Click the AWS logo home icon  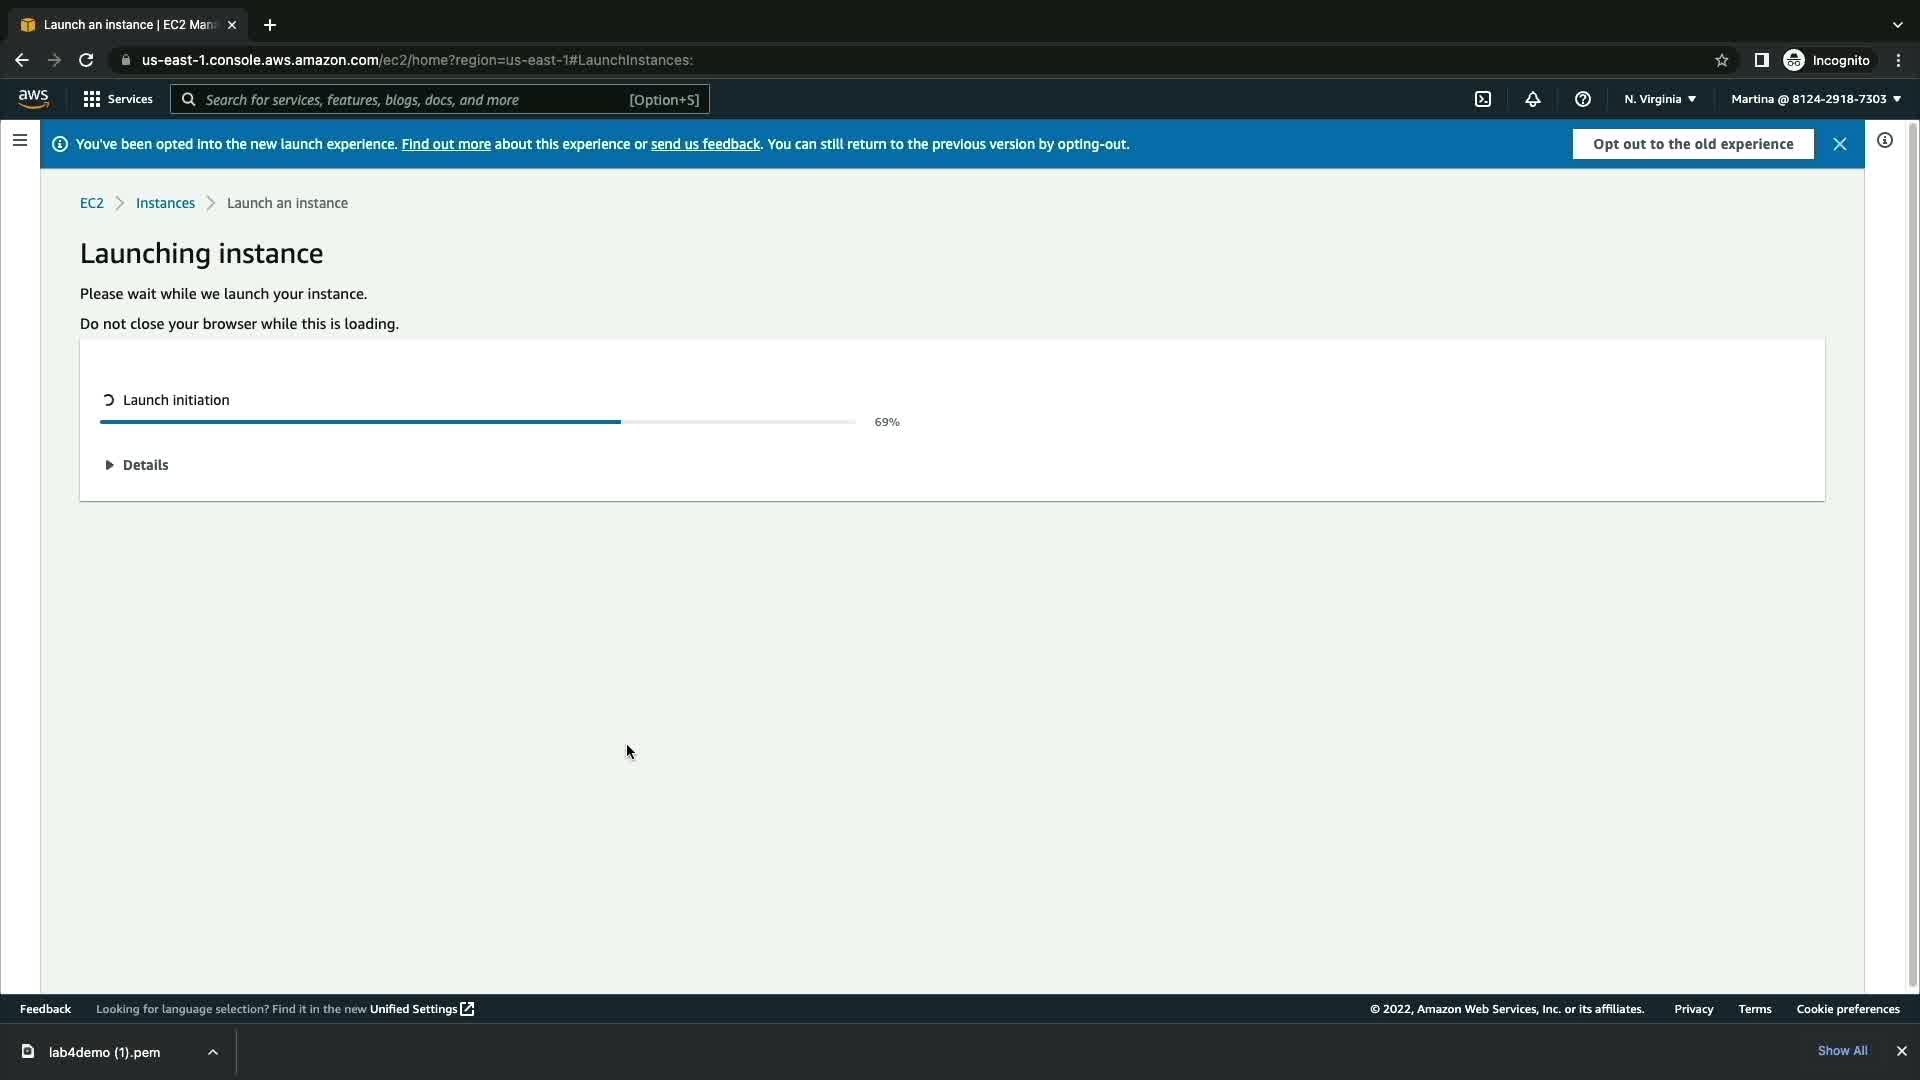pos(33,99)
